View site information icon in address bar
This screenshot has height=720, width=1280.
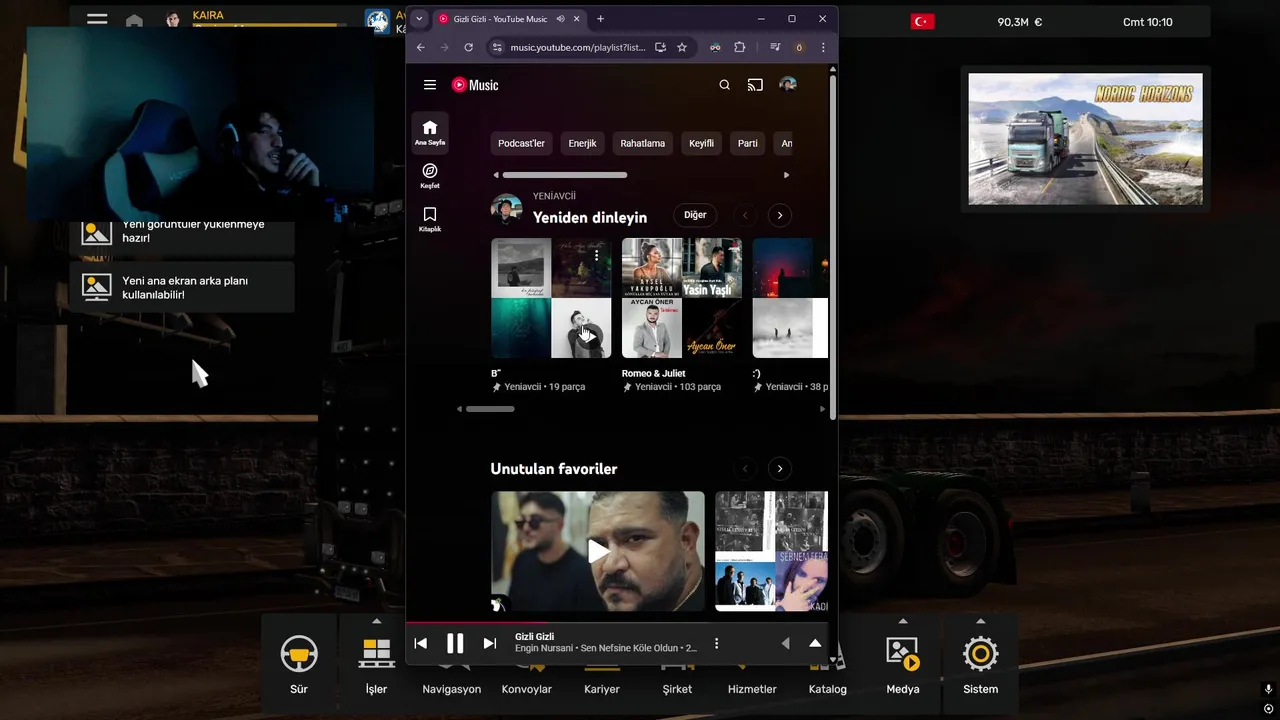click(x=497, y=47)
